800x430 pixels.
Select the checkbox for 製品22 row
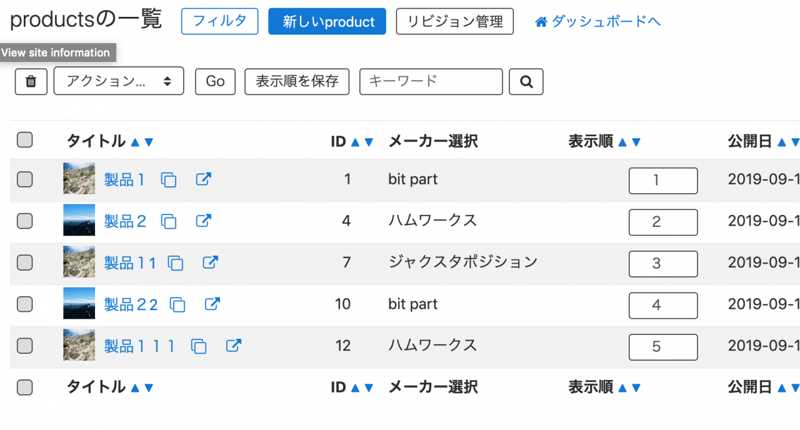[25, 304]
